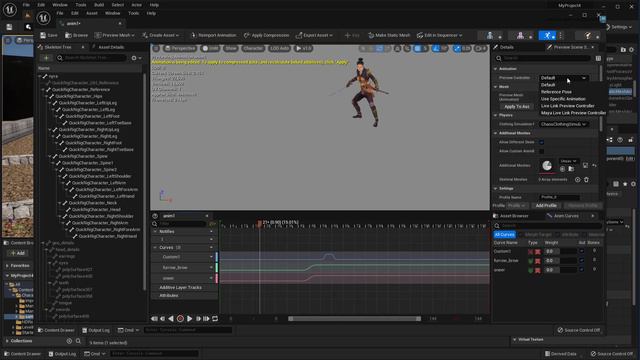The image size is (640, 360).
Task: Click Browse in the animation editor toolbar
Action: click(76, 36)
